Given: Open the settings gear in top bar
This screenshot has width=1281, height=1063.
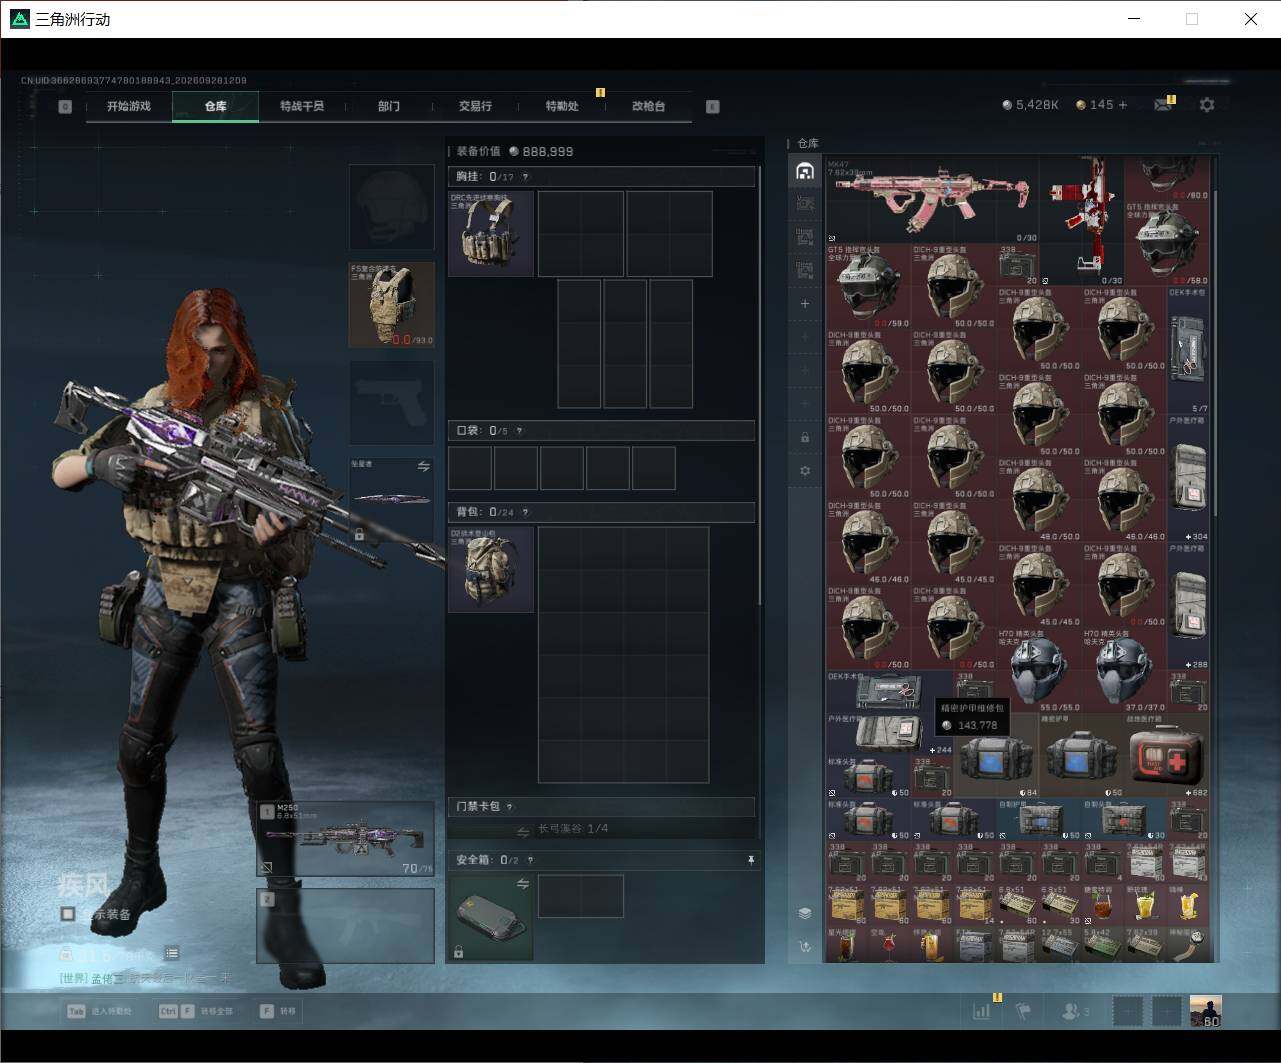Looking at the screenshot, I should click(x=1207, y=104).
